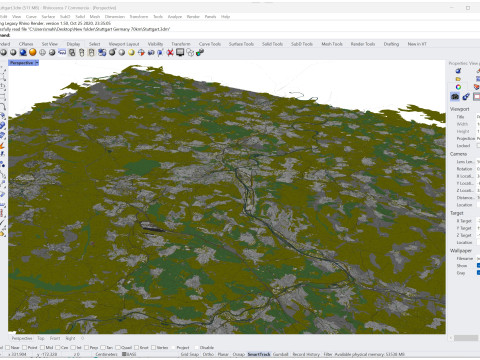Open the folder icon in Properties panel
The width and height of the screenshot is (480, 360).
458,79
